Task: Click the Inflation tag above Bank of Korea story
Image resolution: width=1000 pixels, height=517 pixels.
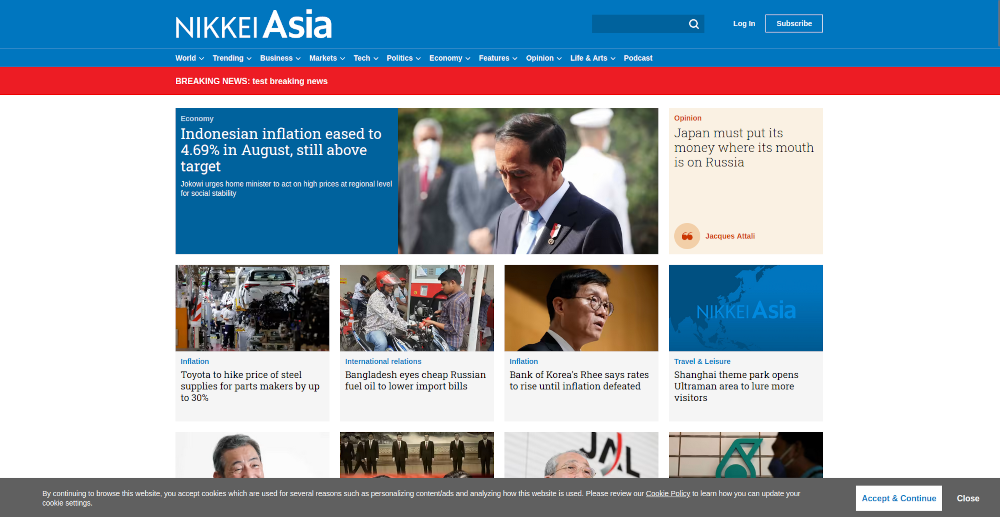Action: (524, 361)
